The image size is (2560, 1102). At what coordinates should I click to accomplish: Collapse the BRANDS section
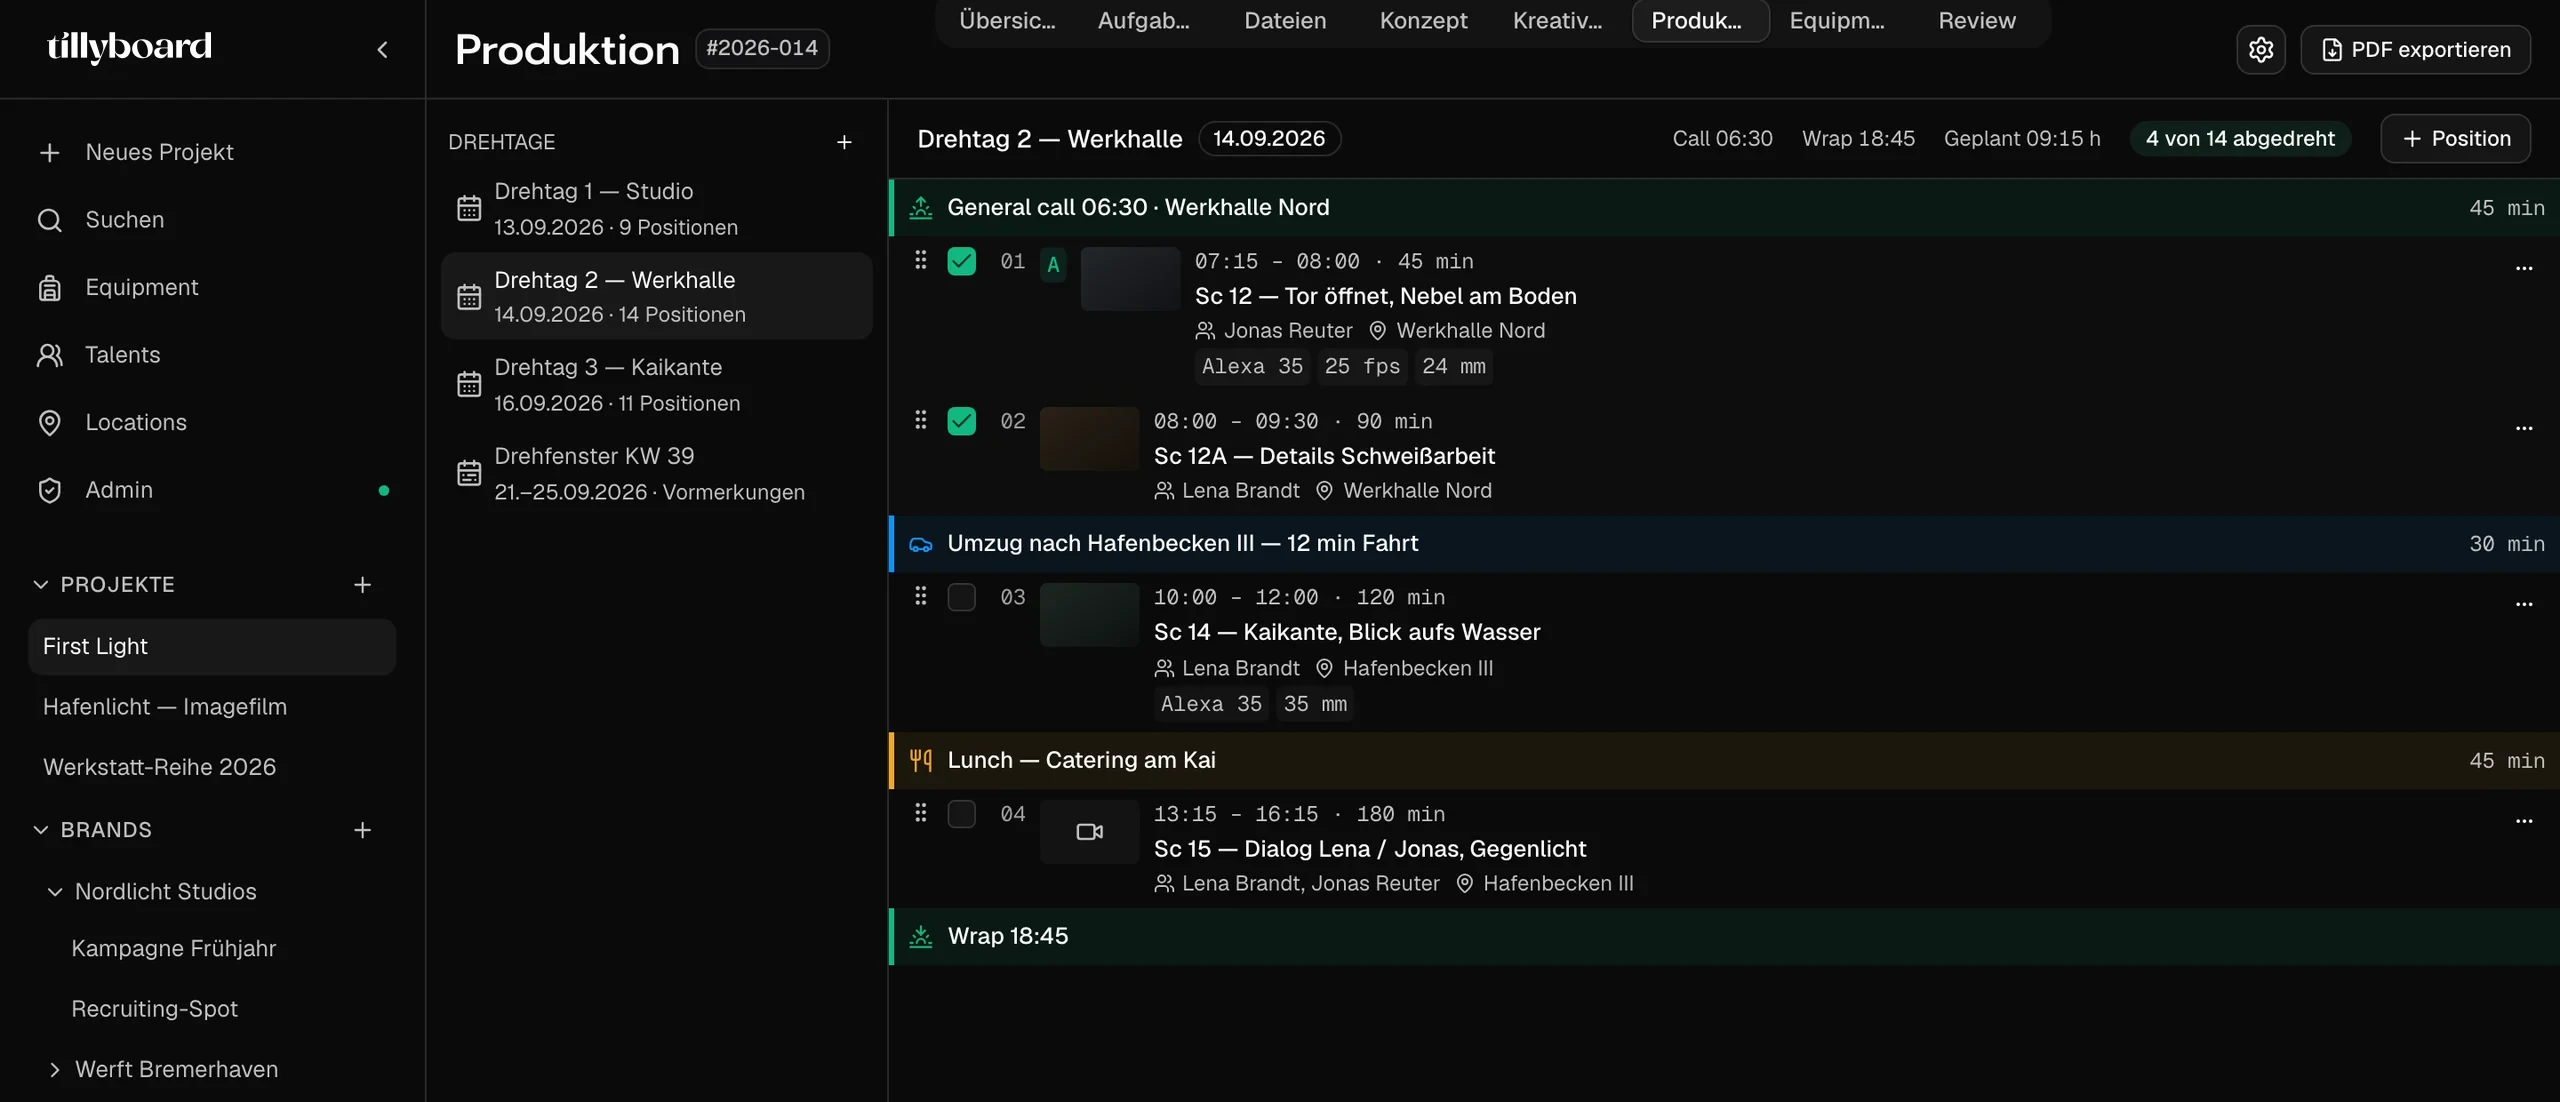pos(40,830)
